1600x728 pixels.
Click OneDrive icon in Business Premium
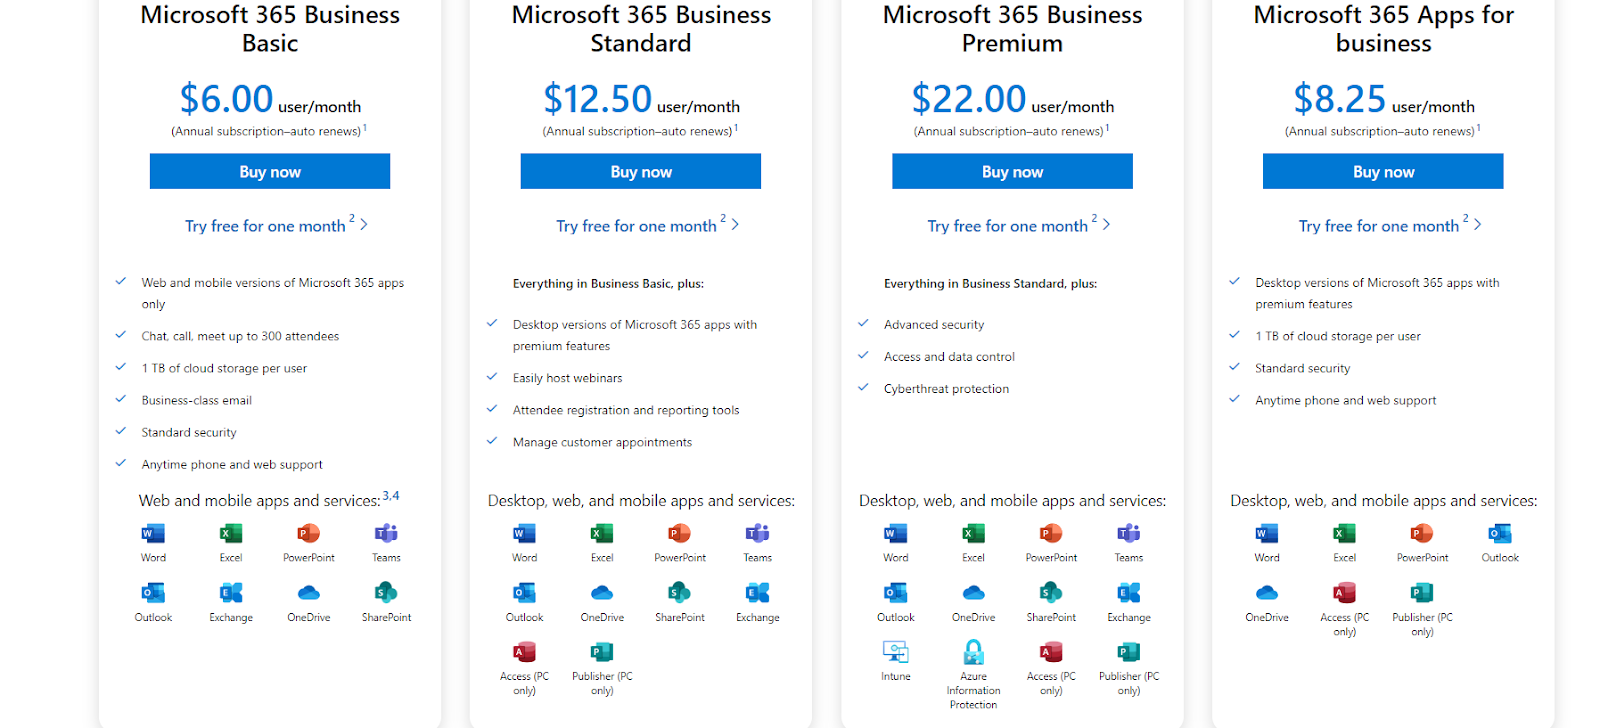click(x=973, y=593)
